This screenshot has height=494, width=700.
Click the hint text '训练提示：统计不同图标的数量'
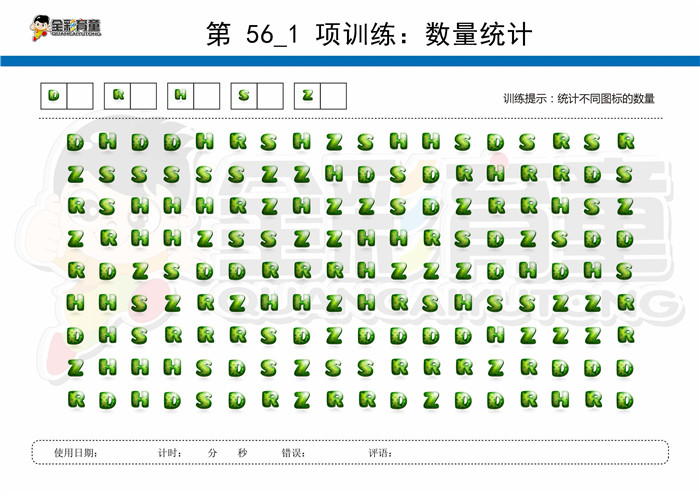tap(579, 99)
